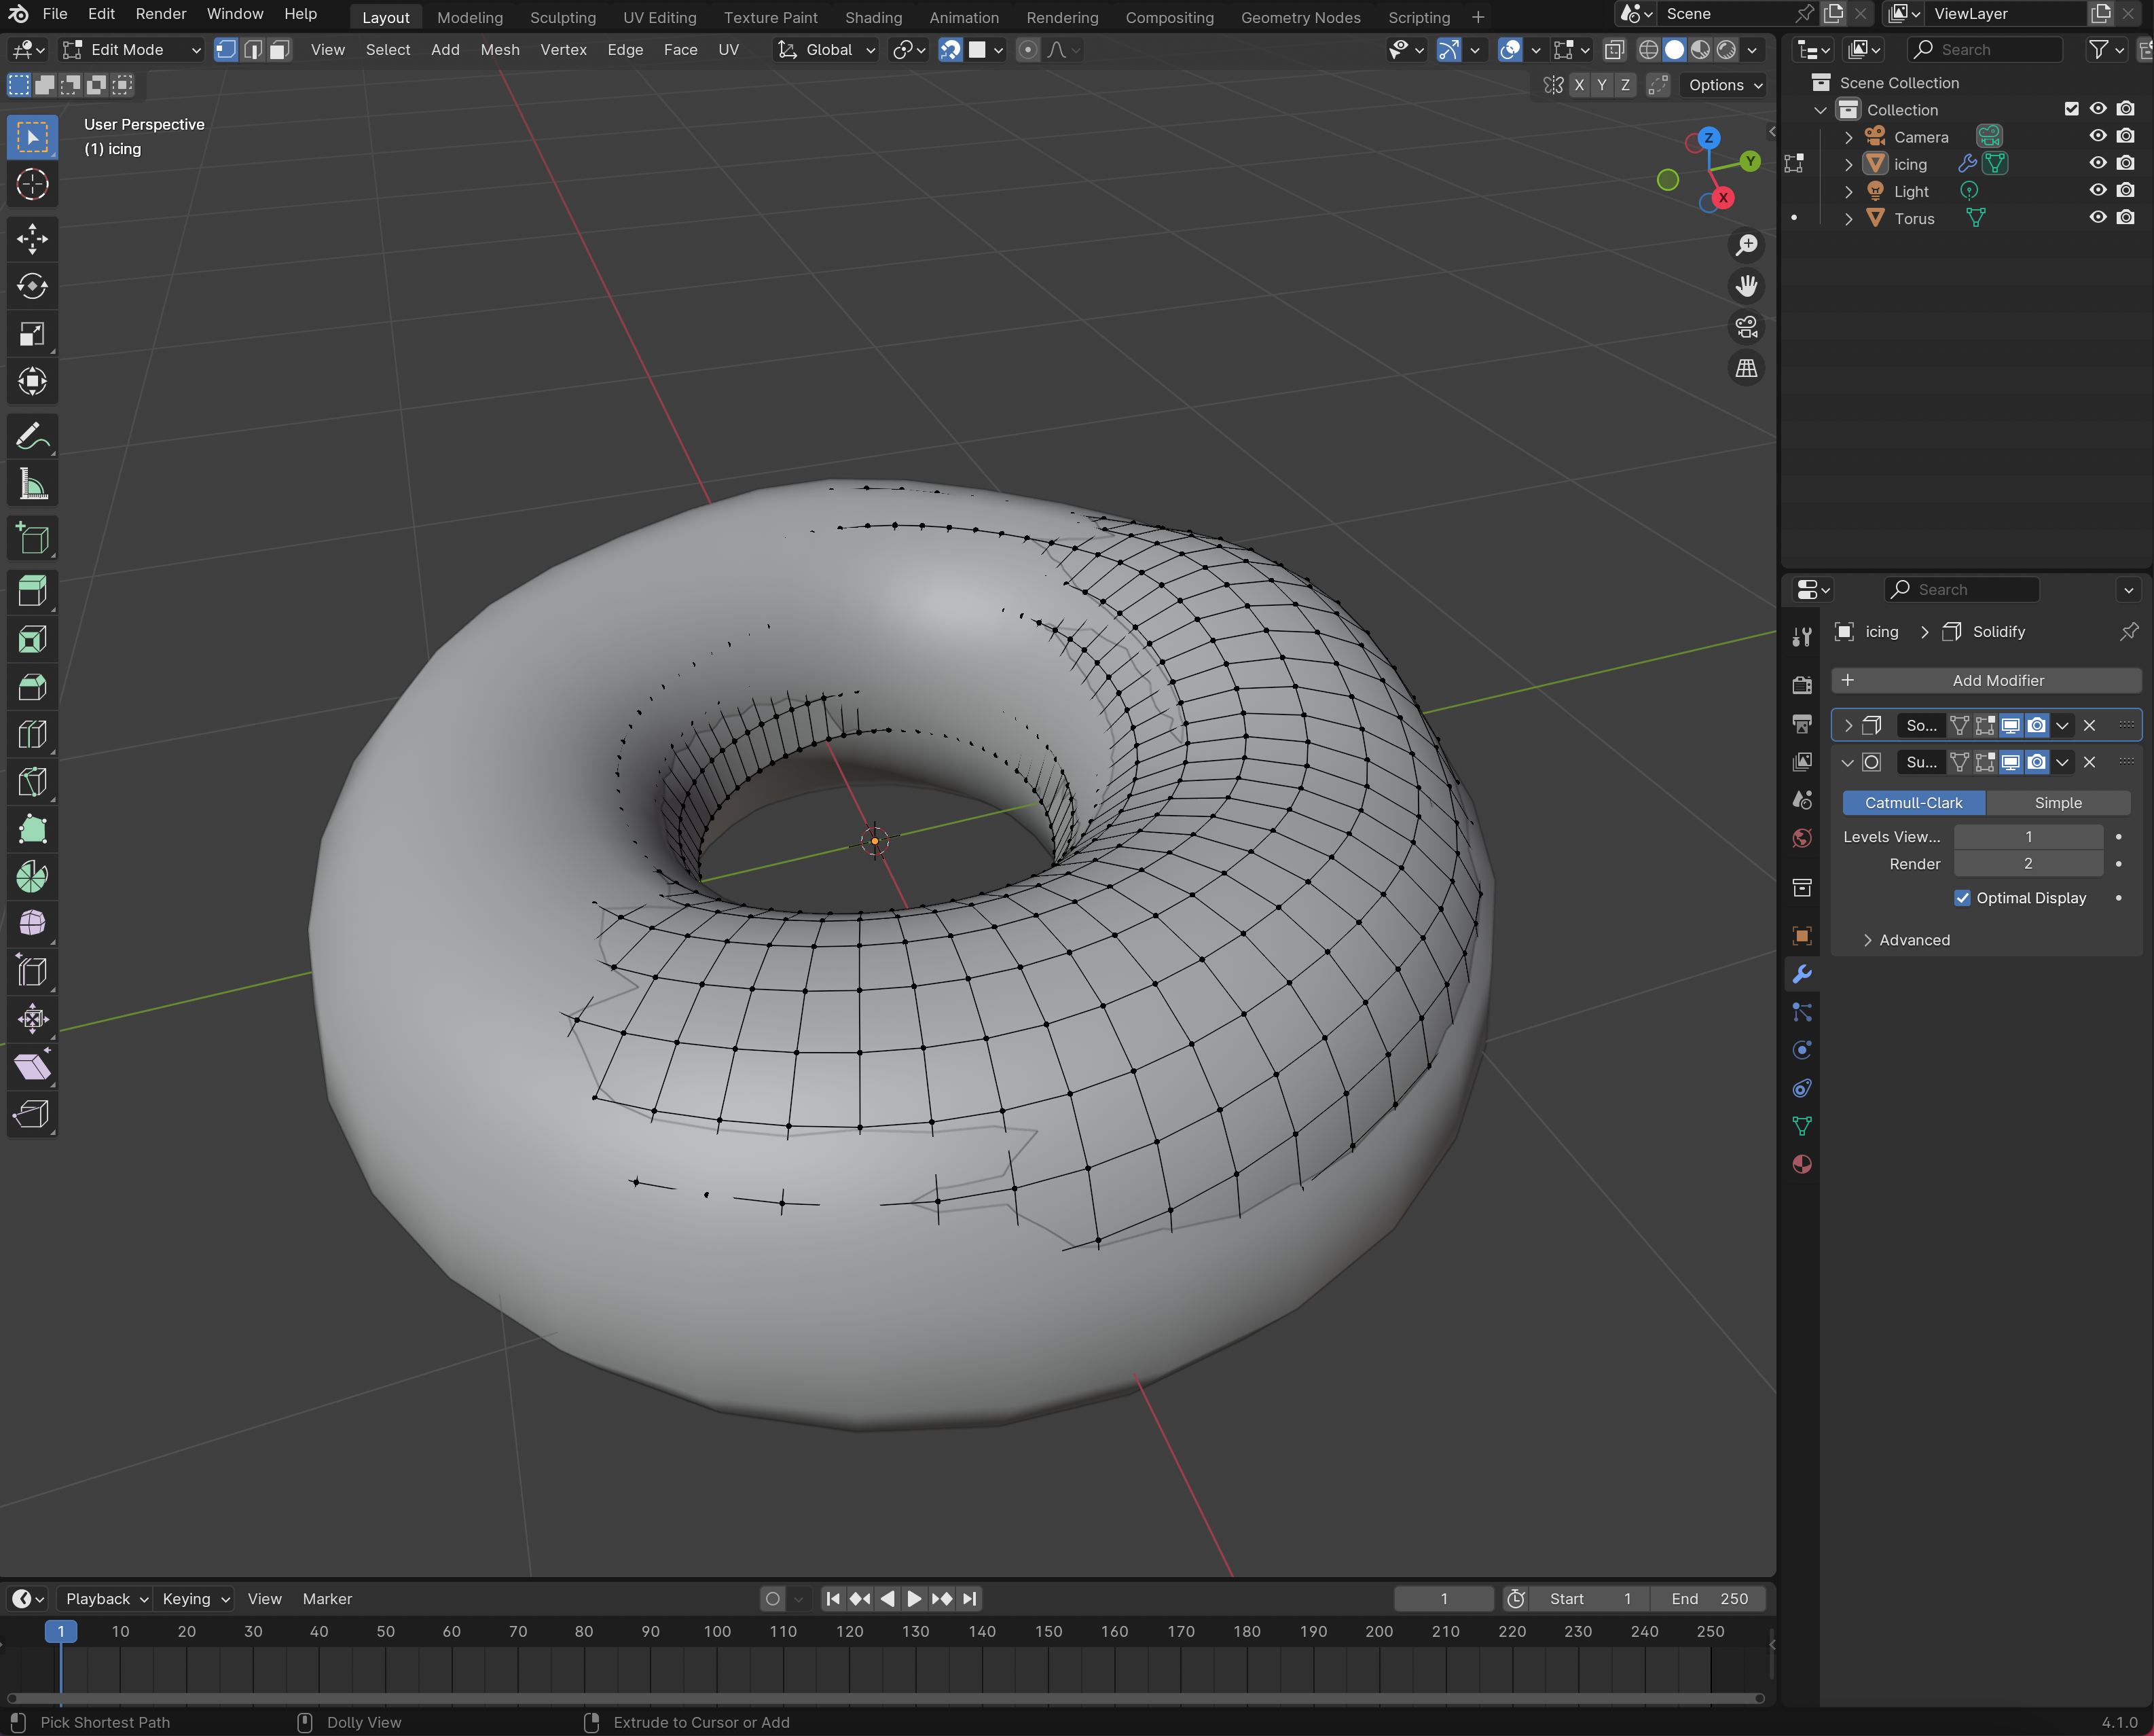This screenshot has height=1736, width=2154.
Task: Open the Options dropdown in viewport
Action: pos(1724,85)
